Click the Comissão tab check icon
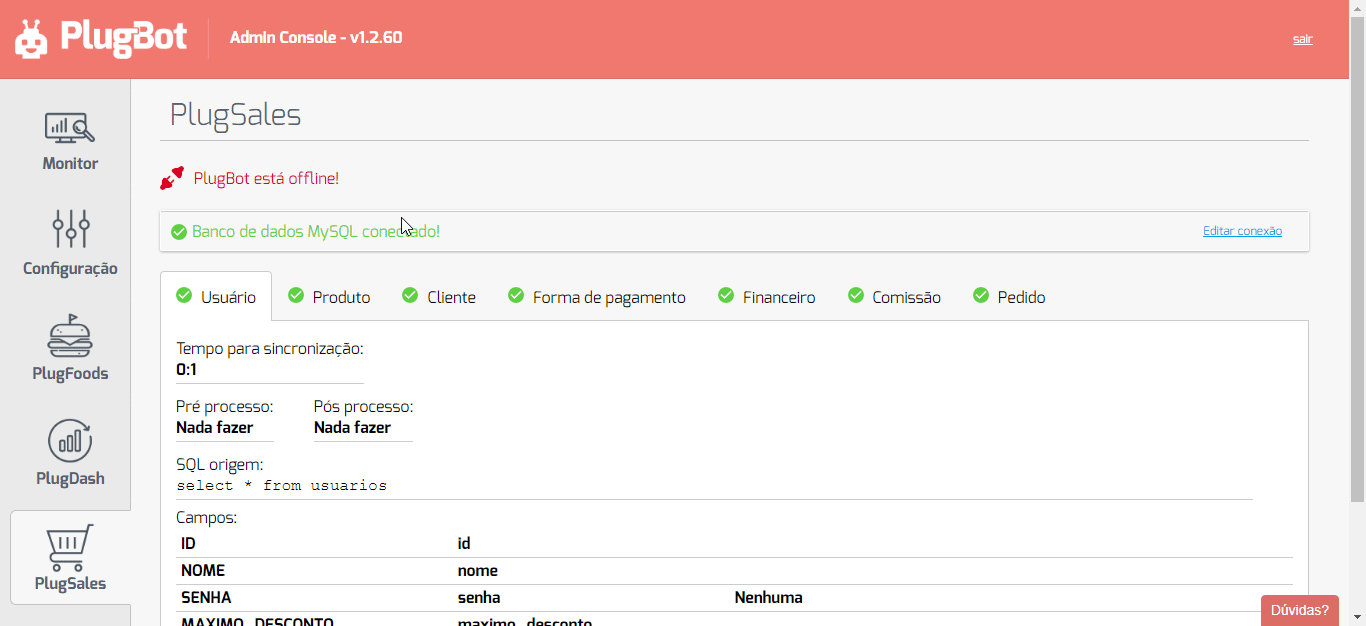Screen dimensions: 1366x626 (x=856, y=295)
